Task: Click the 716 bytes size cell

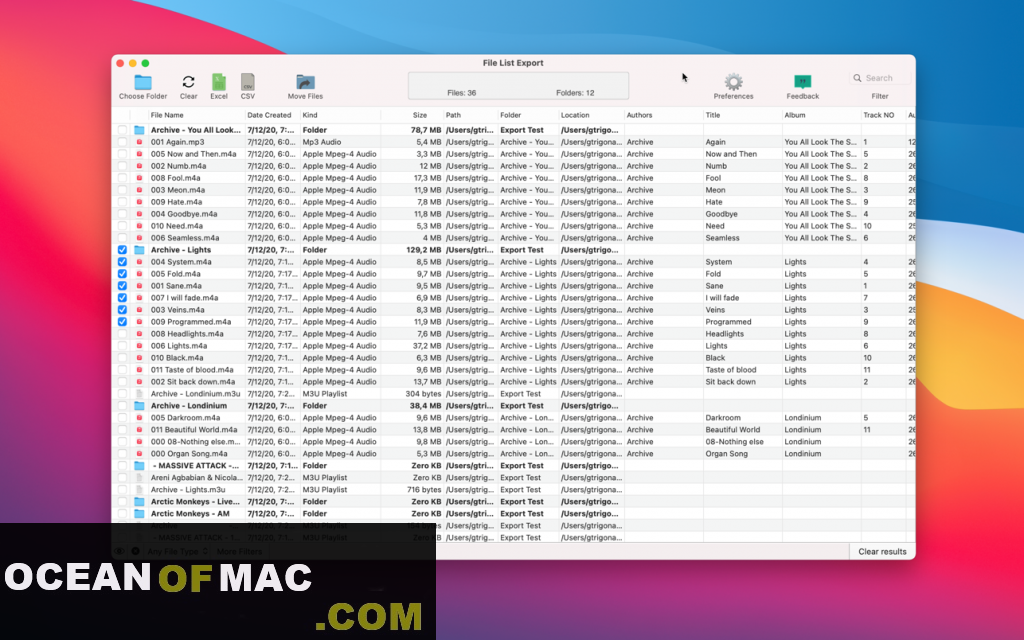Action: click(424, 490)
